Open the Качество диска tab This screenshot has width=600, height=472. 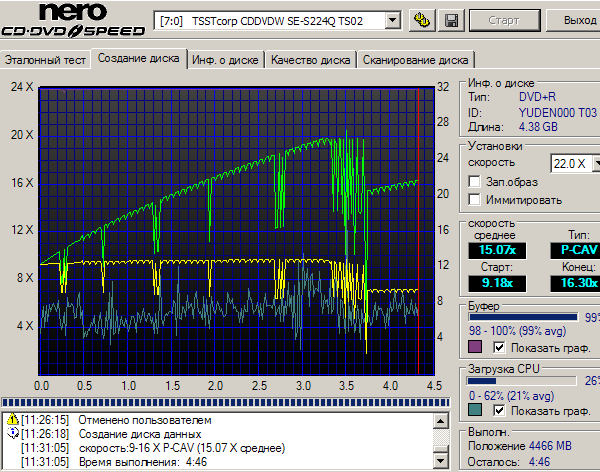pos(310,60)
